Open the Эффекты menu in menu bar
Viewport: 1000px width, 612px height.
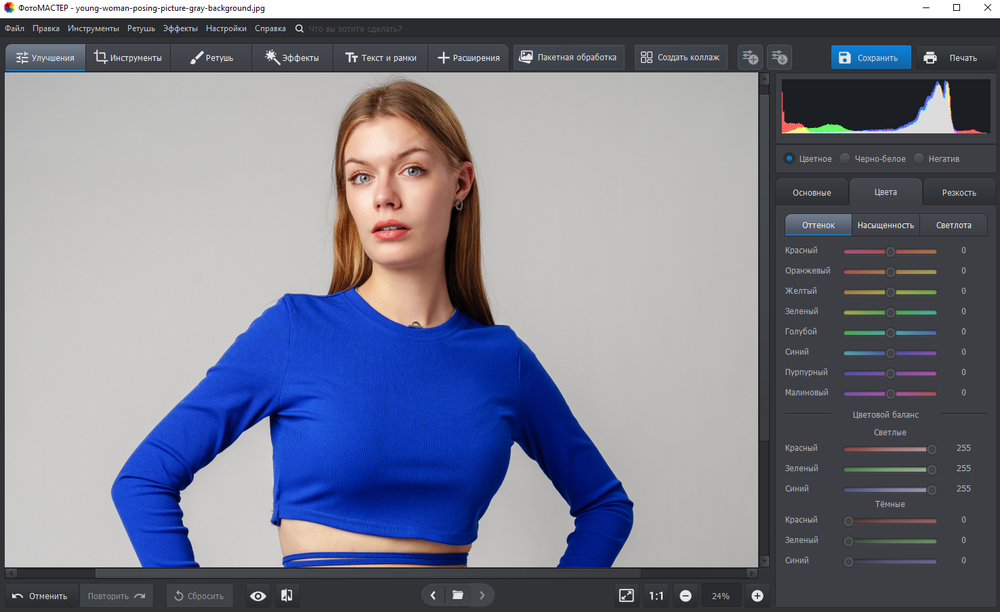coord(180,29)
